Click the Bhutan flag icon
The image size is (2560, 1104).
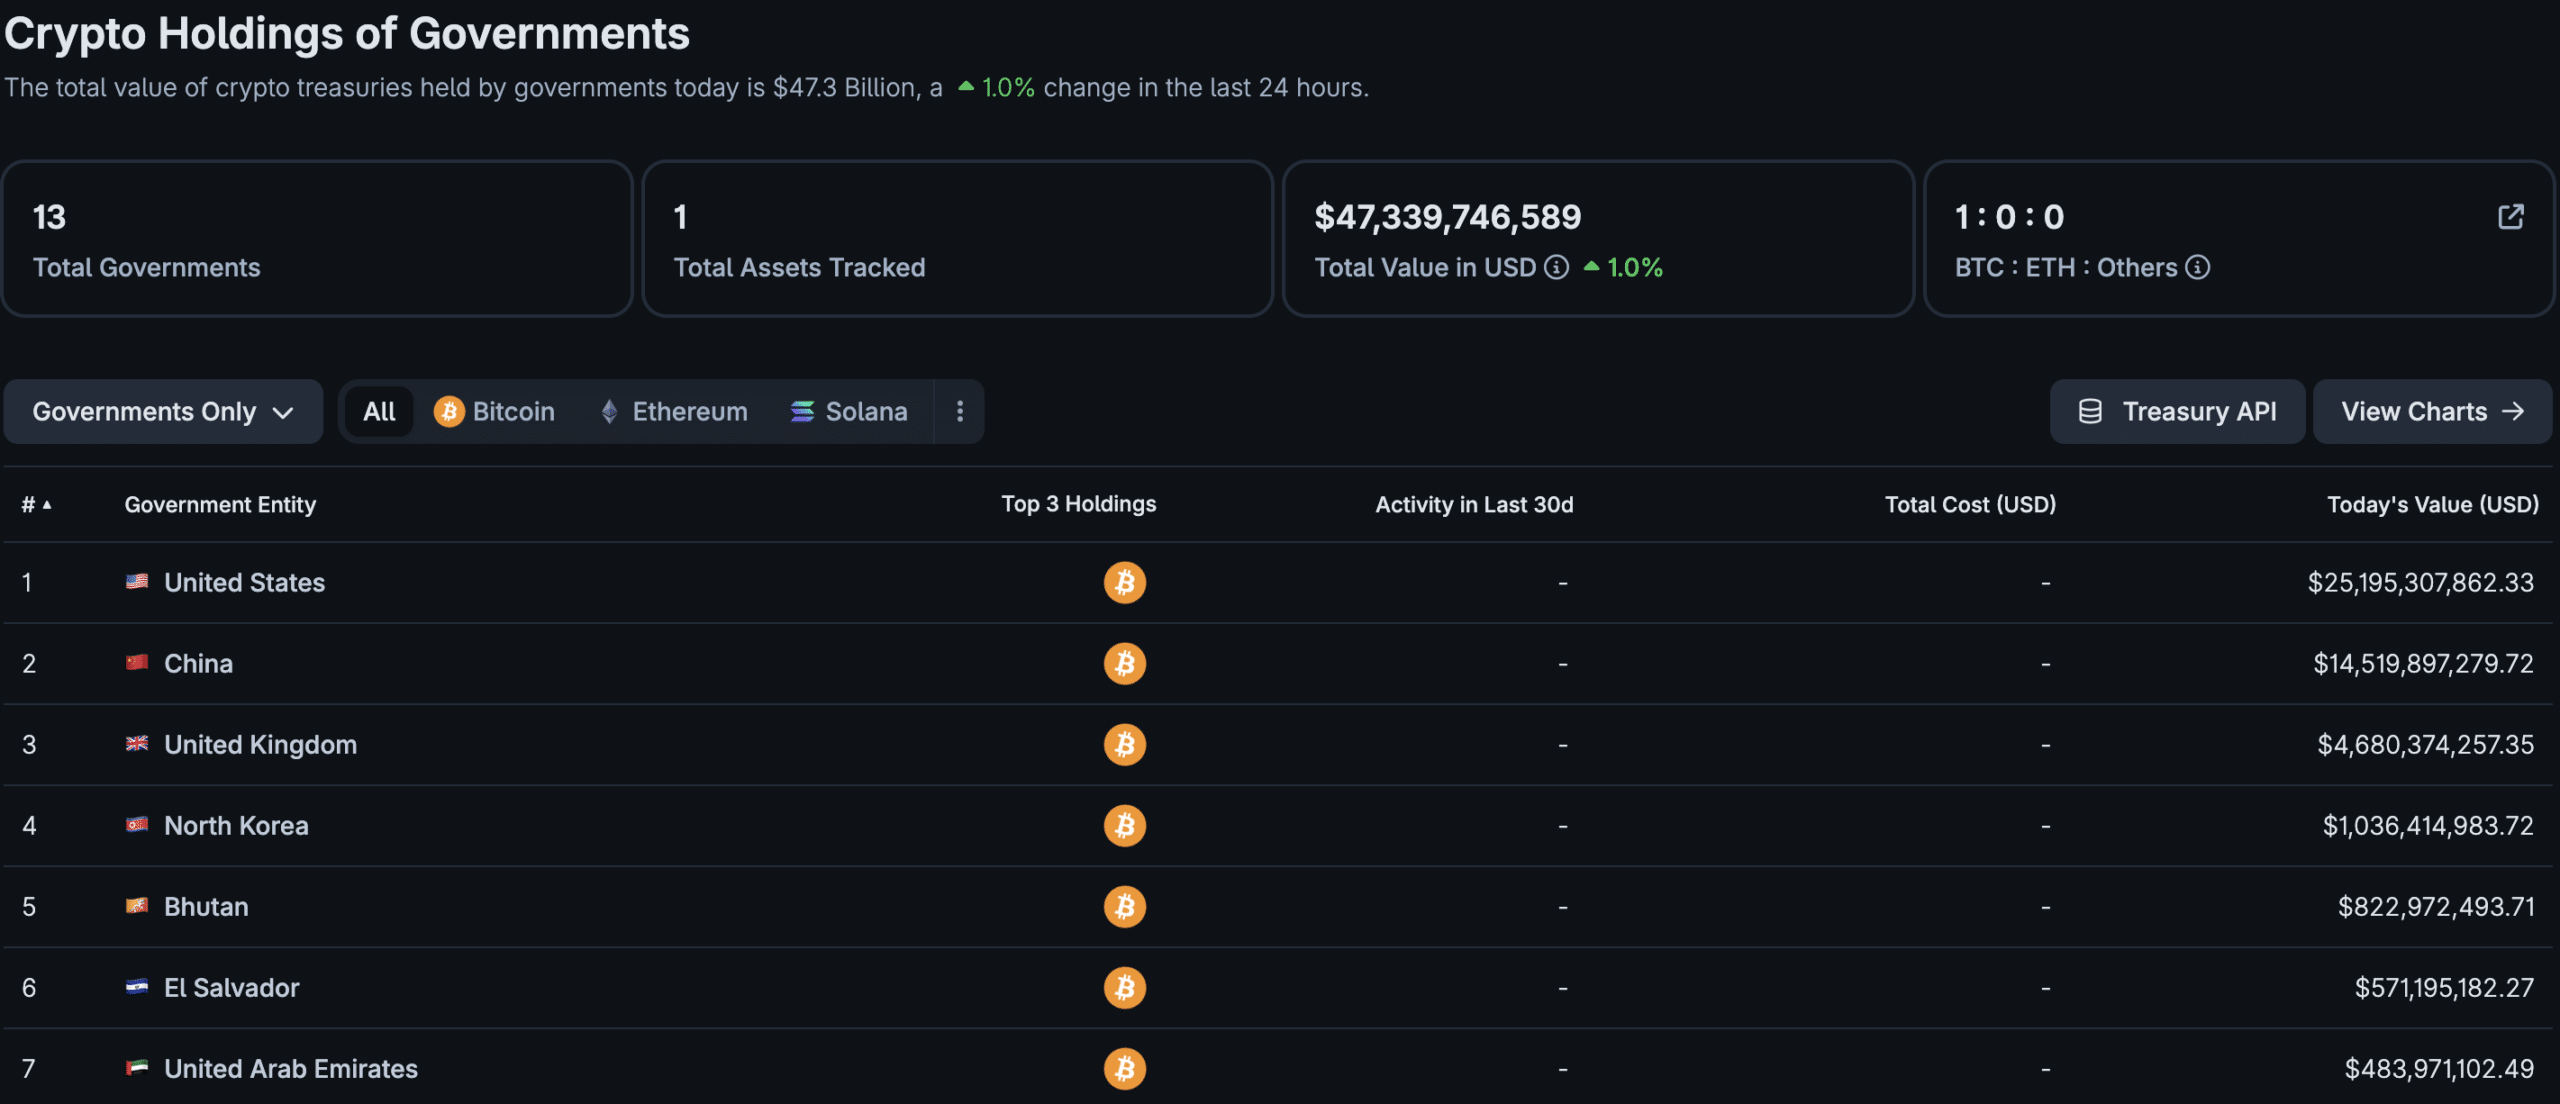(137, 905)
